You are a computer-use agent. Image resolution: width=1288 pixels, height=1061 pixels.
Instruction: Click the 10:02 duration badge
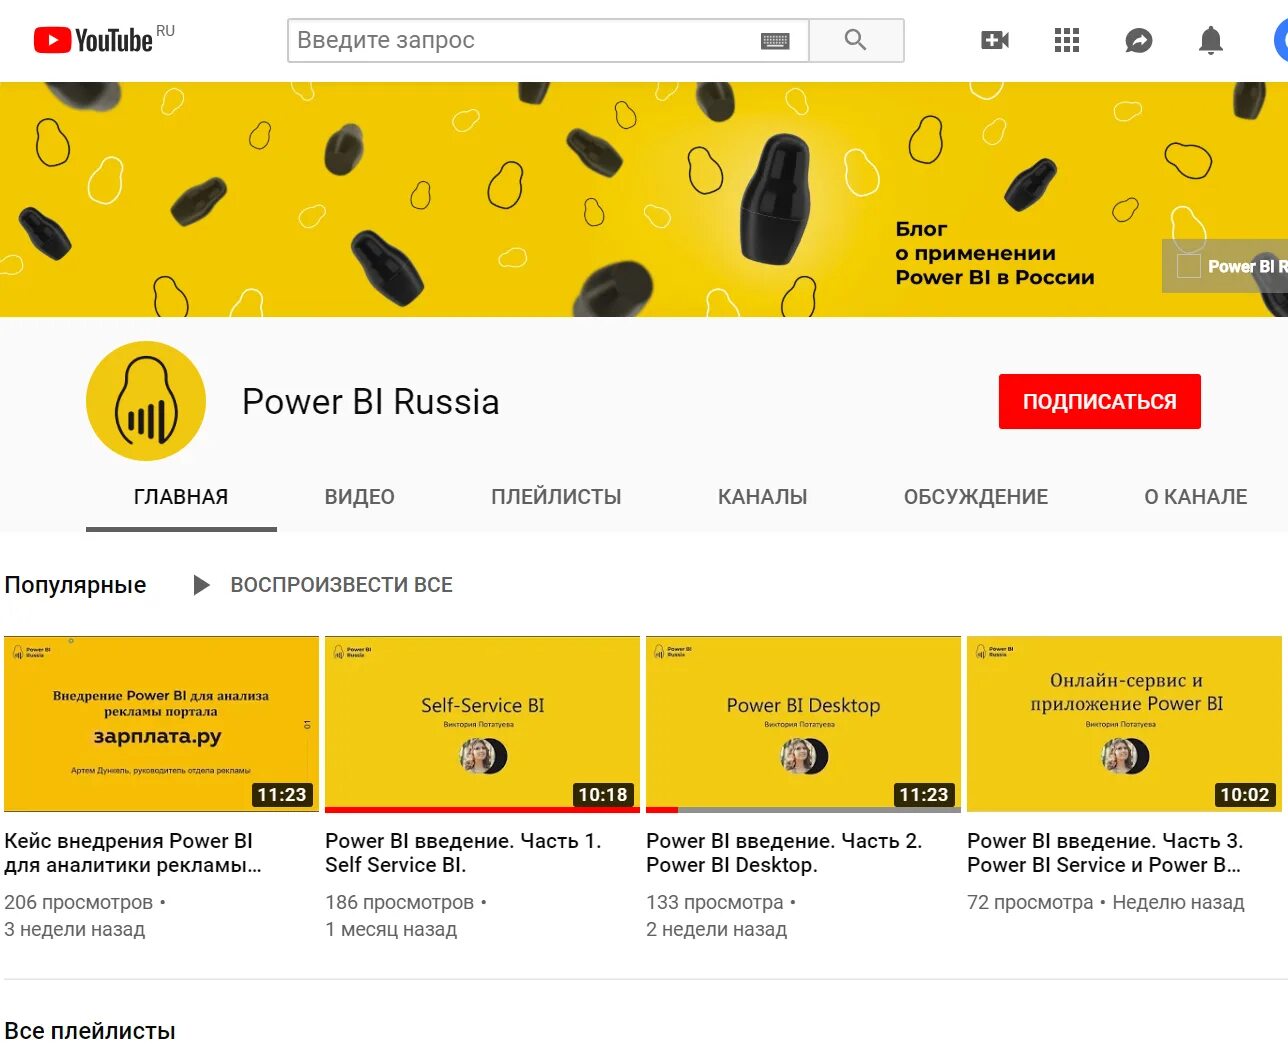tap(1245, 795)
